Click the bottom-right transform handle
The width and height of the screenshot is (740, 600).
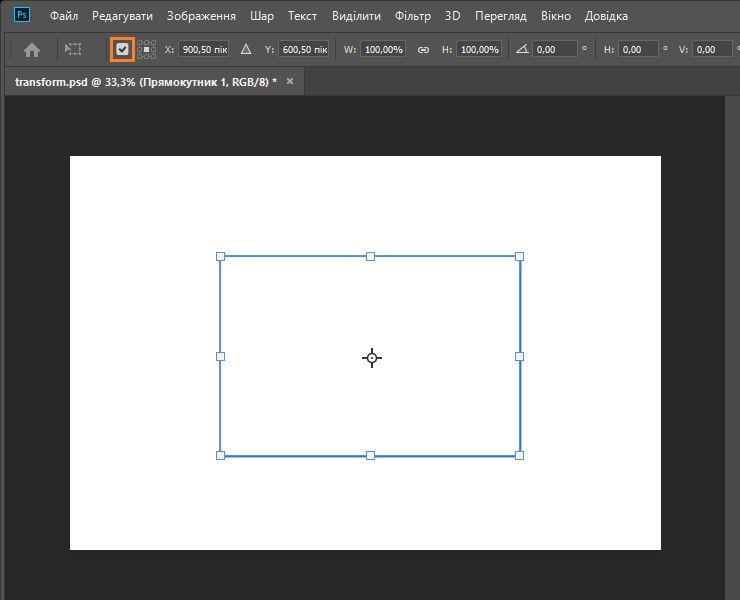click(519, 455)
